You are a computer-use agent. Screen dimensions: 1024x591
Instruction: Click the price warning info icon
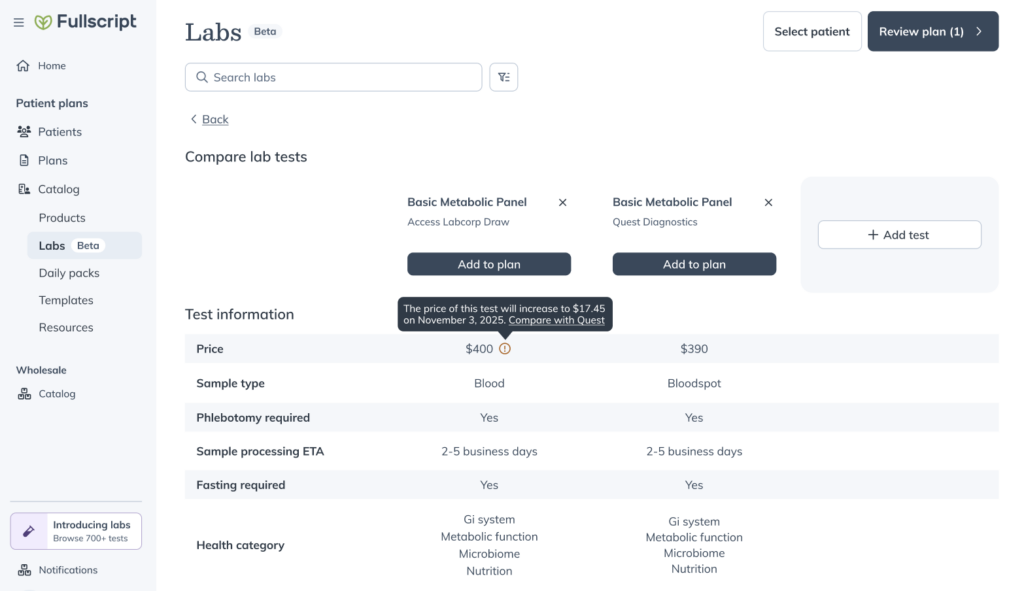505,349
